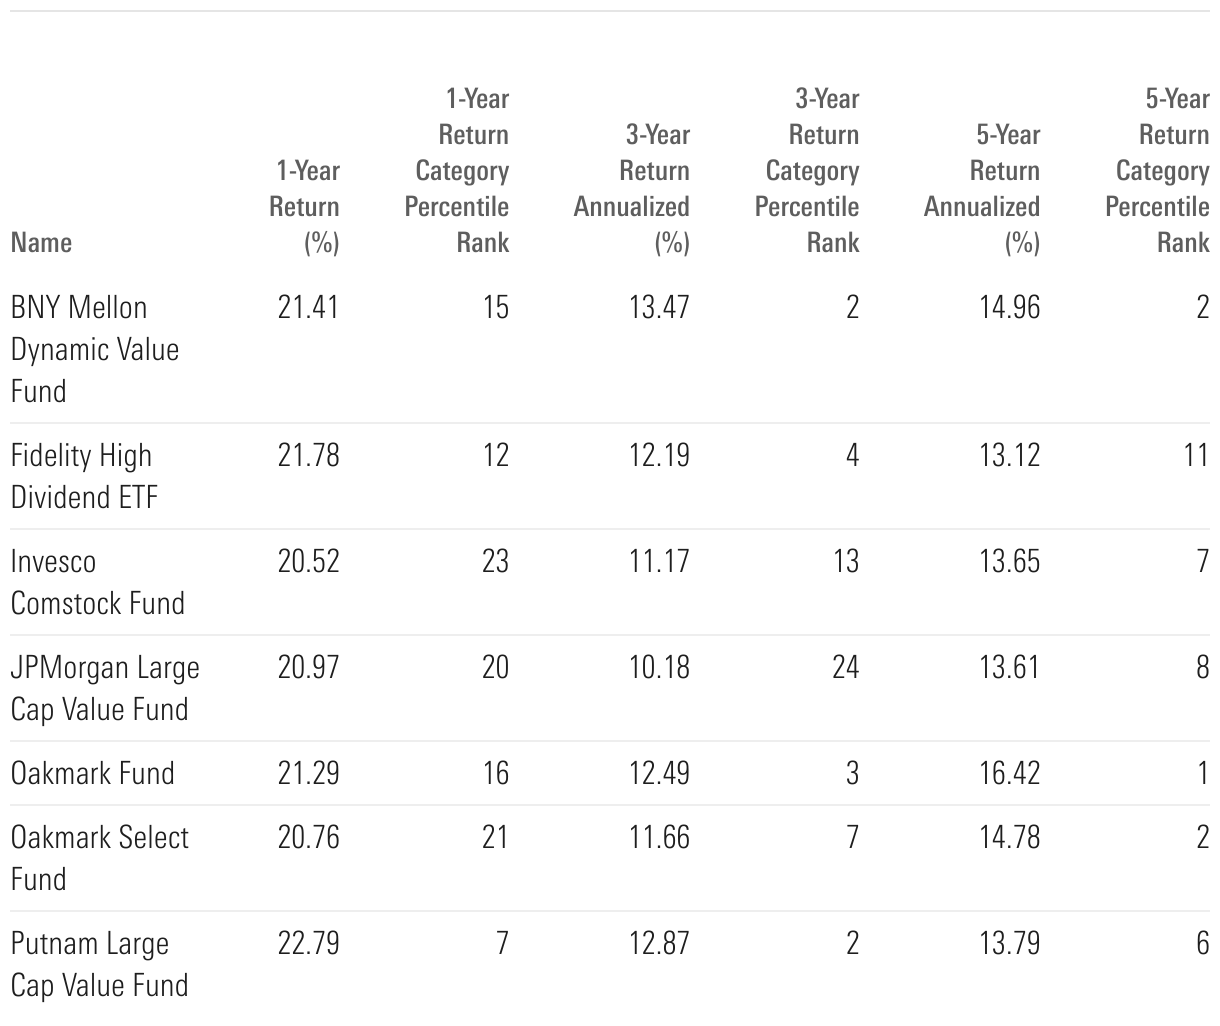Click the 3-Year Return Category Percentile Rank header
This screenshot has width=1220, height=1026.
click(808, 170)
